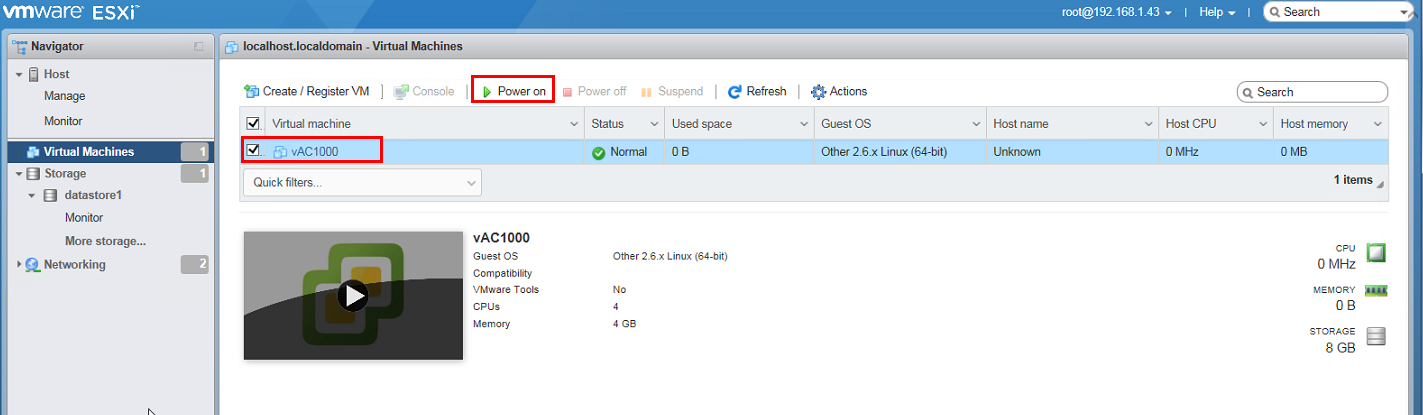This screenshot has width=1423, height=415.
Task: Click the VM list search field
Action: 1313,92
